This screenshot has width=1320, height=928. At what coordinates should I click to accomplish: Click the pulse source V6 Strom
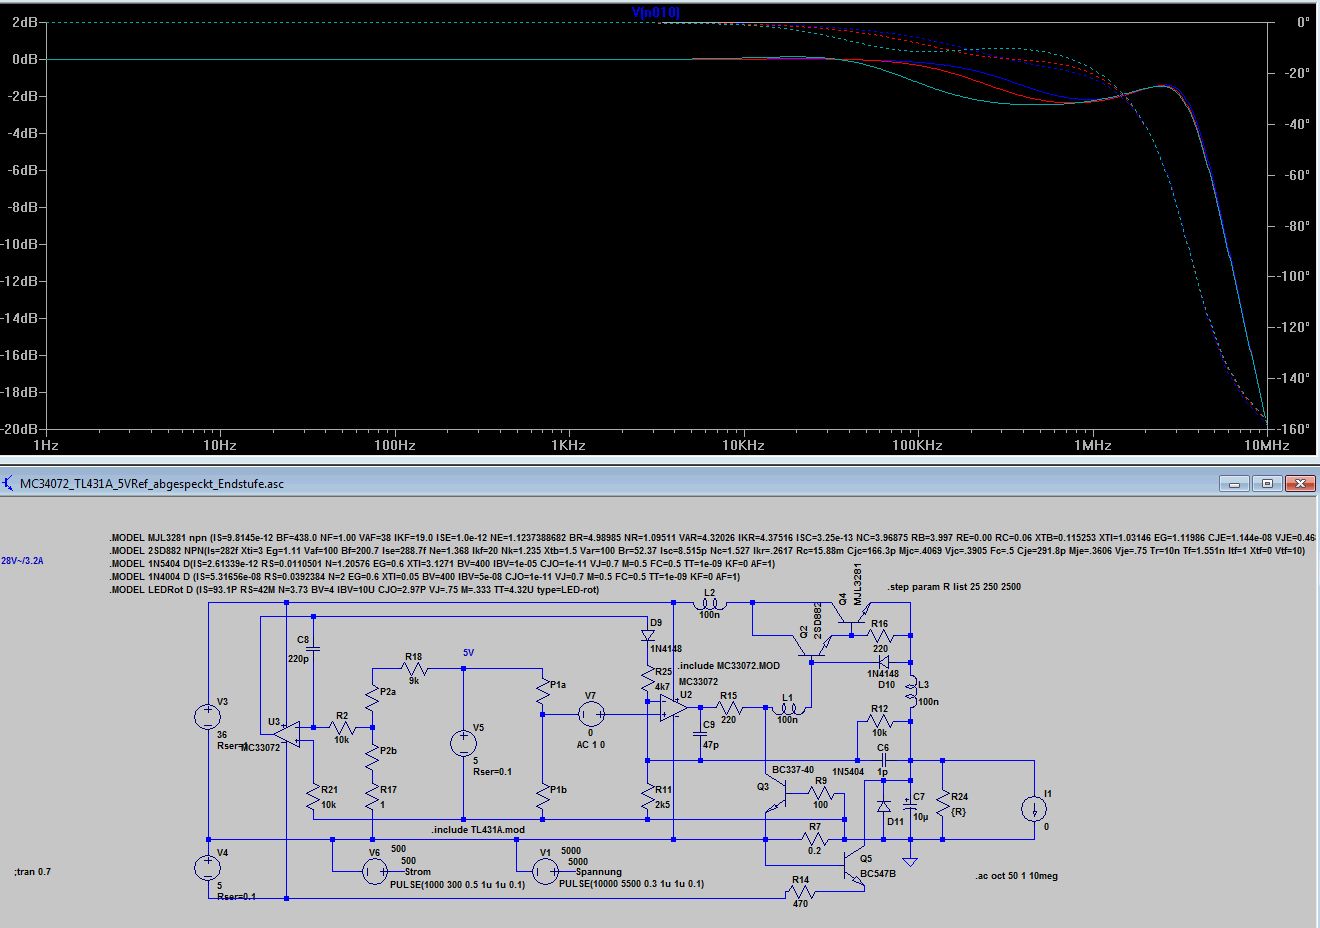pyautogui.click(x=373, y=872)
